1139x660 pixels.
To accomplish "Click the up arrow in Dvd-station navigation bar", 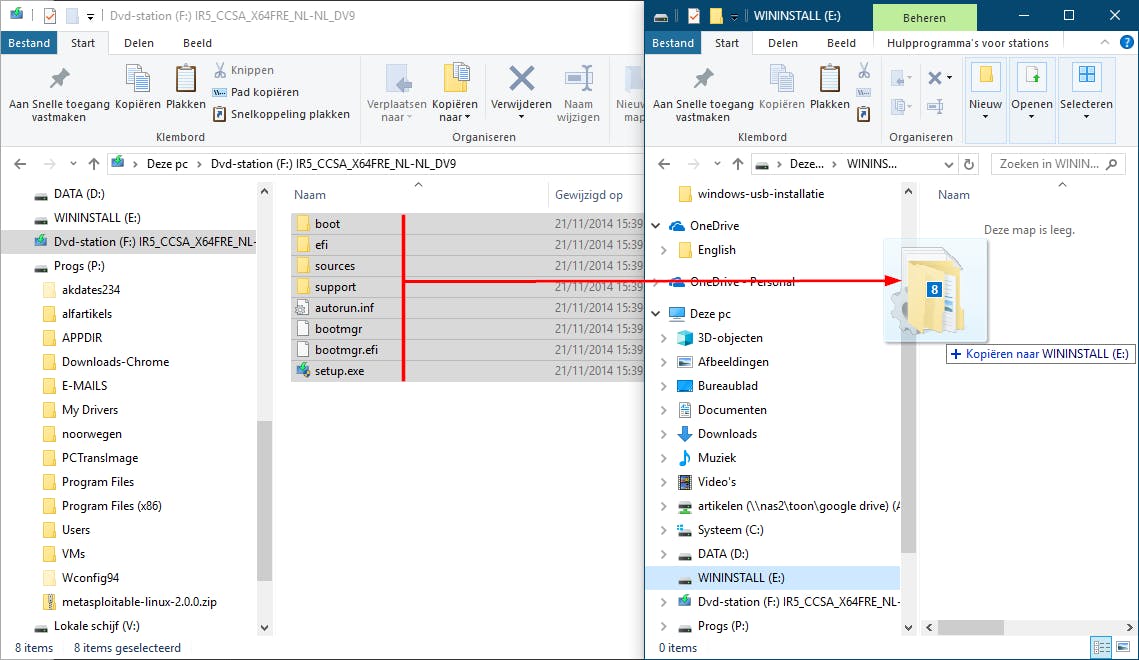I will 94,164.
